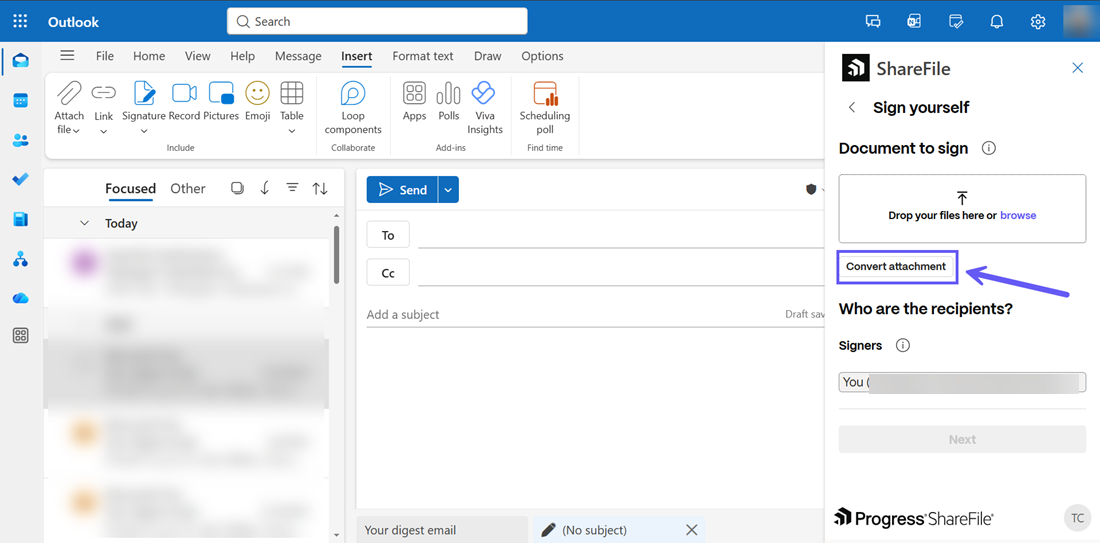Click the browse link in ShareFile
The image size is (1100, 543).
click(x=1018, y=215)
